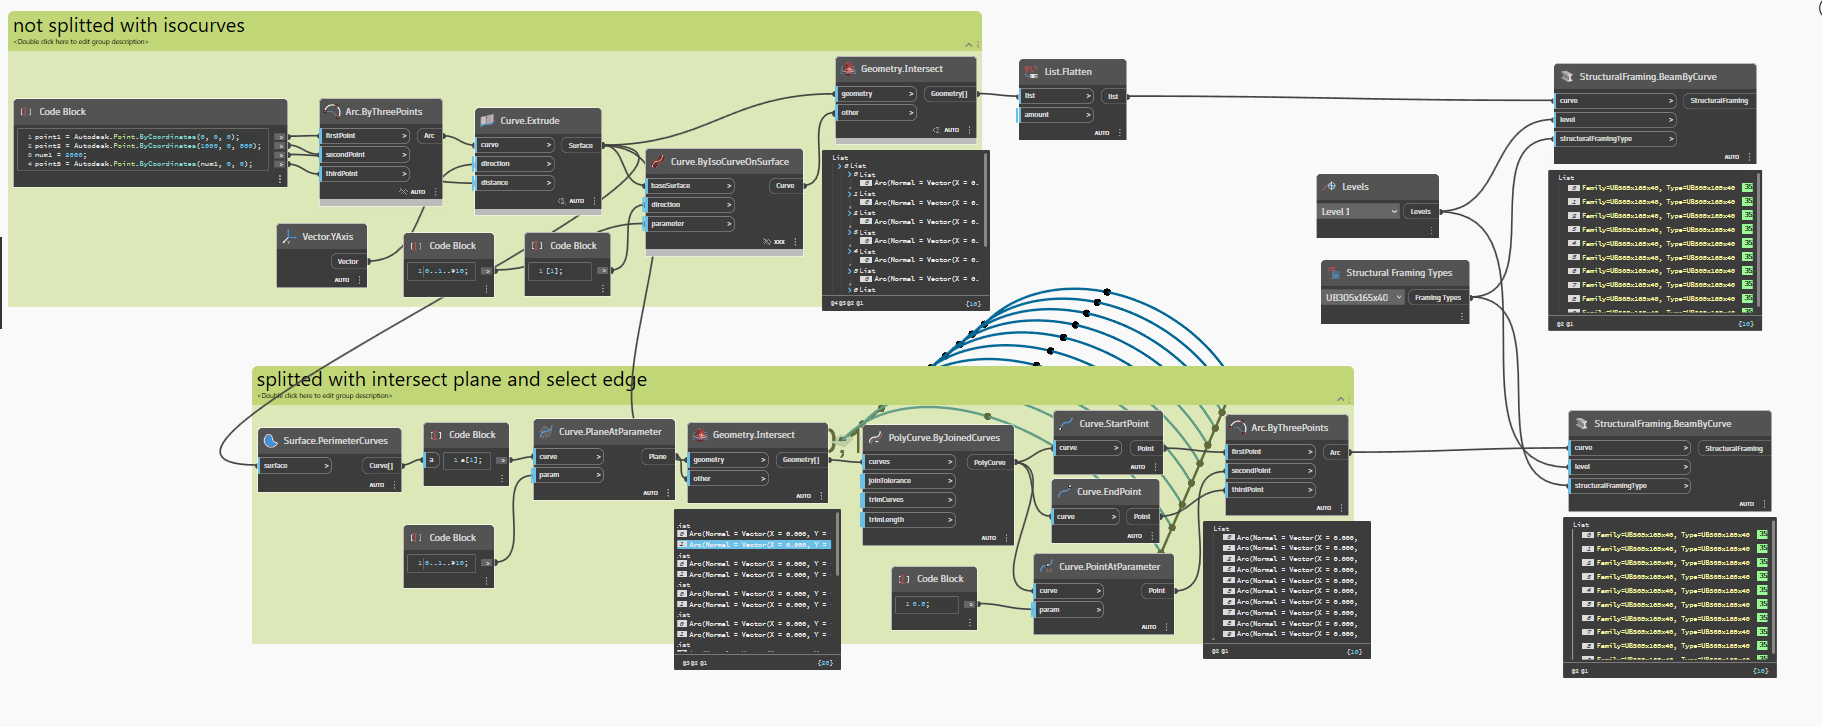Image resolution: width=1822 pixels, height=727 pixels.
Task: Click the Surface.PerimeterCurves node icon
Action: (x=270, y=440)
